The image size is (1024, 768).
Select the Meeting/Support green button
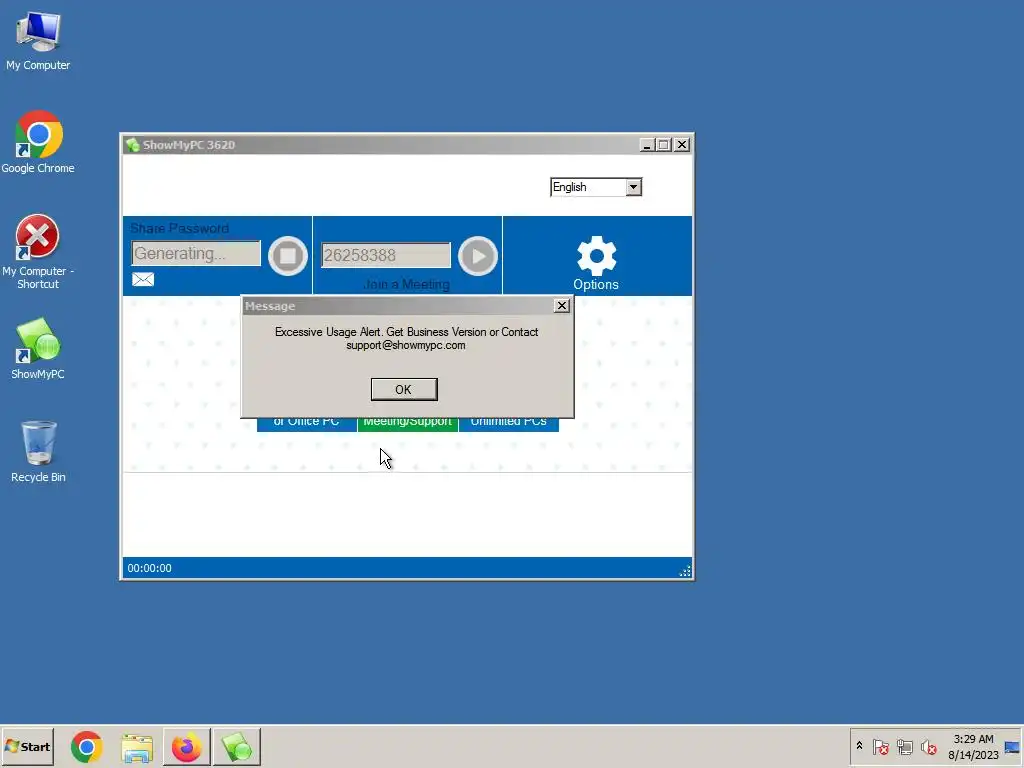[x=408, y=424]
